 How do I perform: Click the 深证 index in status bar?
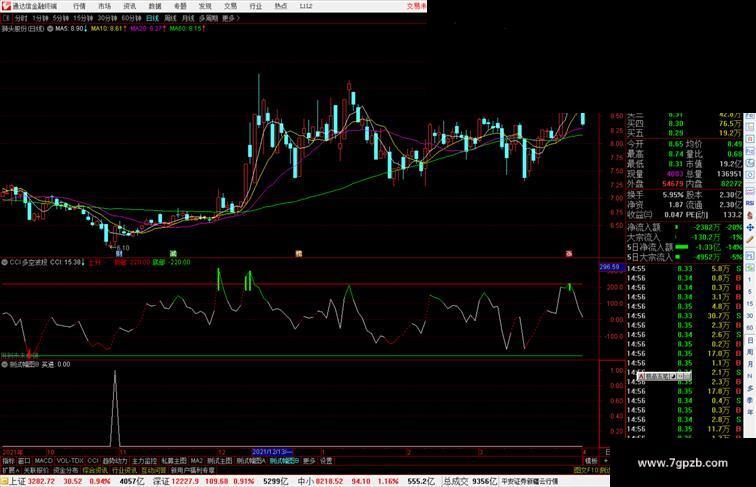coord(162,481)
